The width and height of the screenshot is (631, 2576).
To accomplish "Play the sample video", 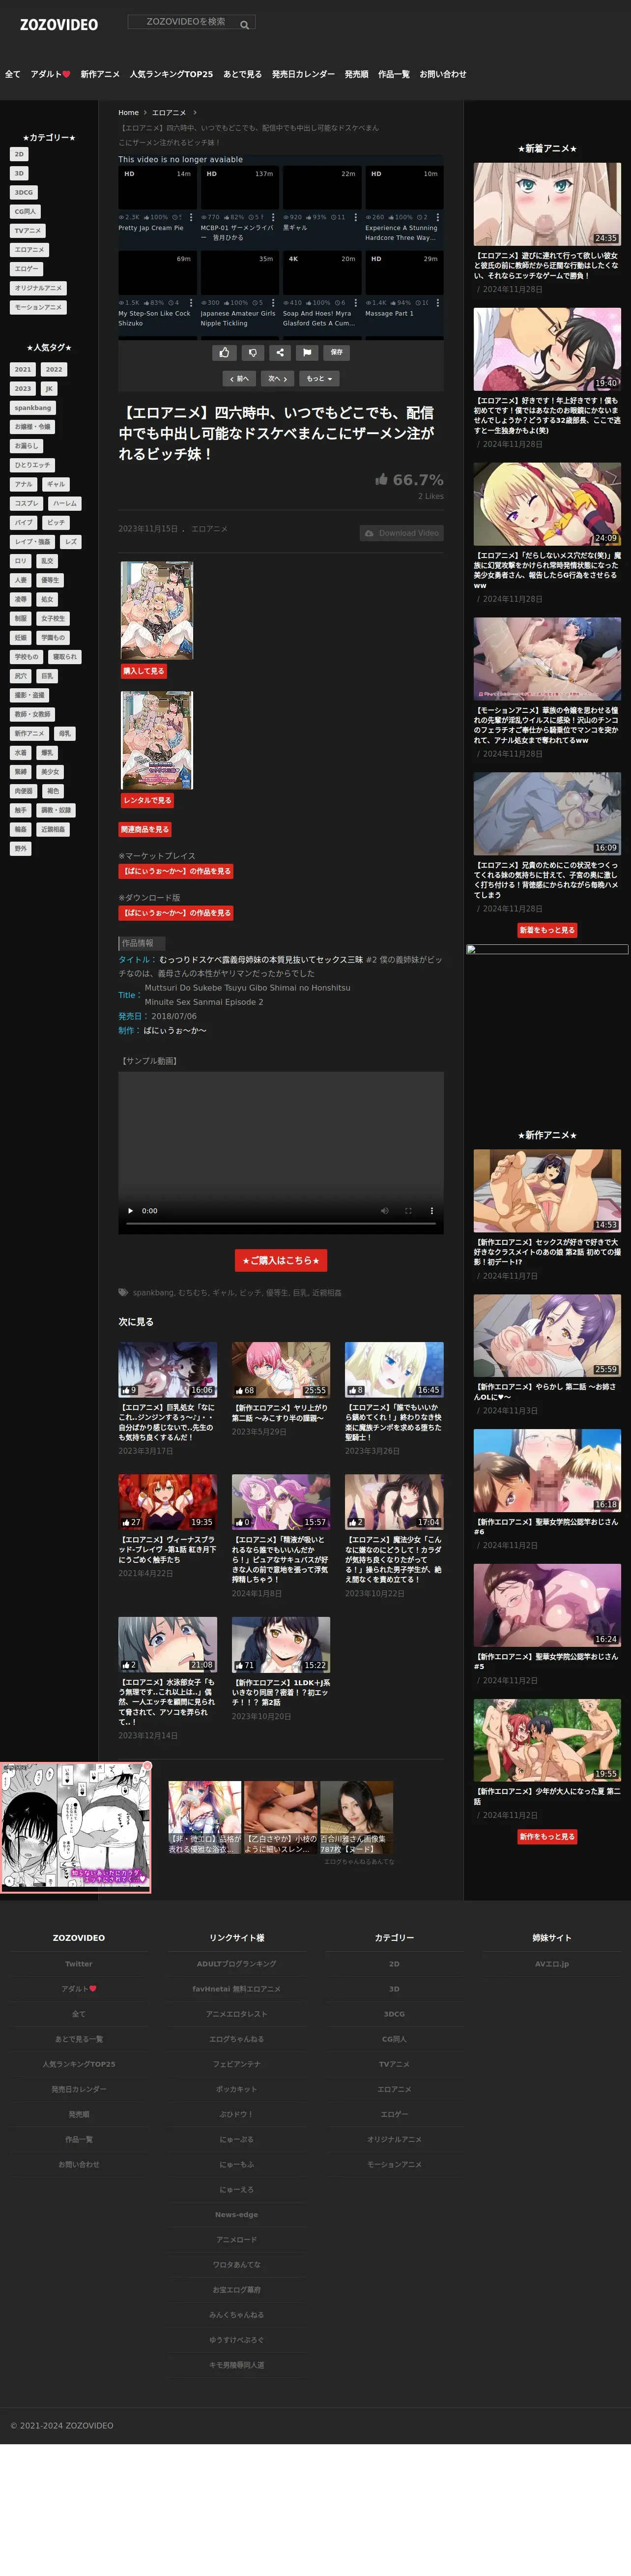I will tap(130, 1211).
